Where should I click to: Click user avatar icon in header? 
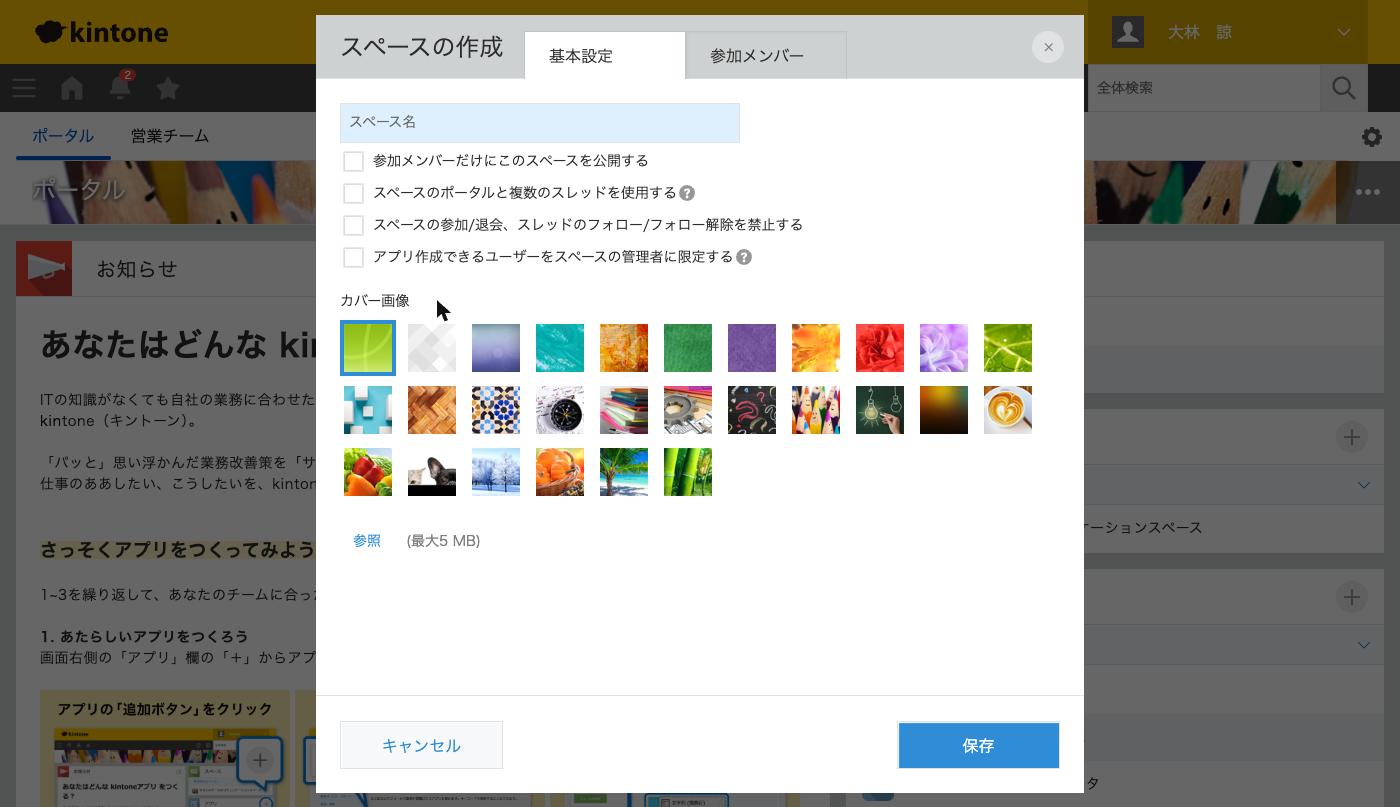(1128, 32)
